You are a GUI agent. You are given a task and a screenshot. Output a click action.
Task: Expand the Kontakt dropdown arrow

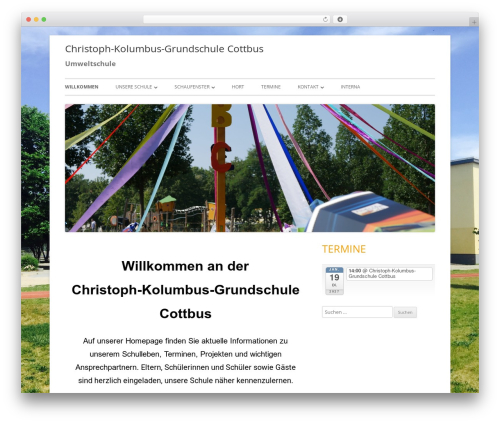pos(322,87)
